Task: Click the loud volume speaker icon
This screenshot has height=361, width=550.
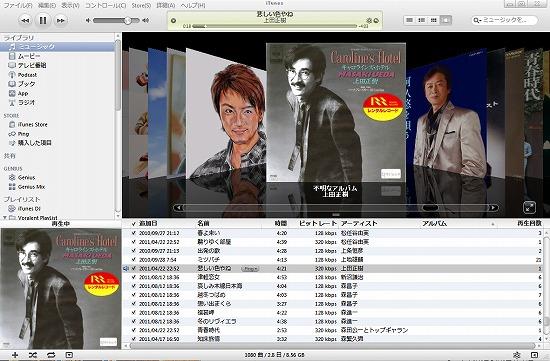Action: tap(145, 20)
